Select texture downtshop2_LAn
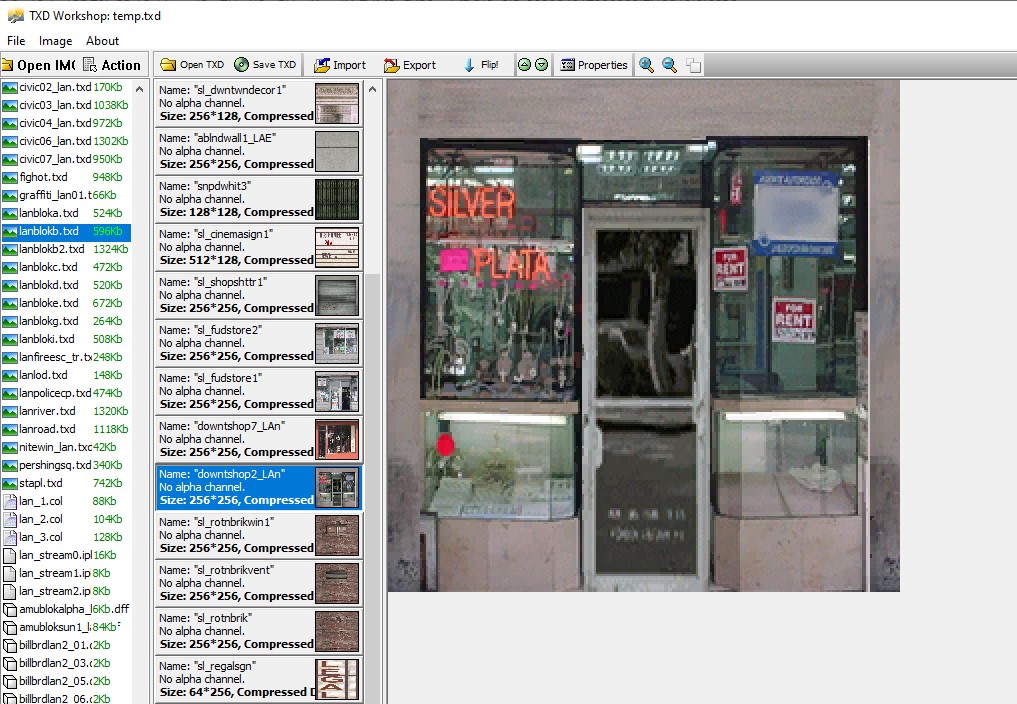The width and height of the screenshot is (1017, 704). click(258, 487)
